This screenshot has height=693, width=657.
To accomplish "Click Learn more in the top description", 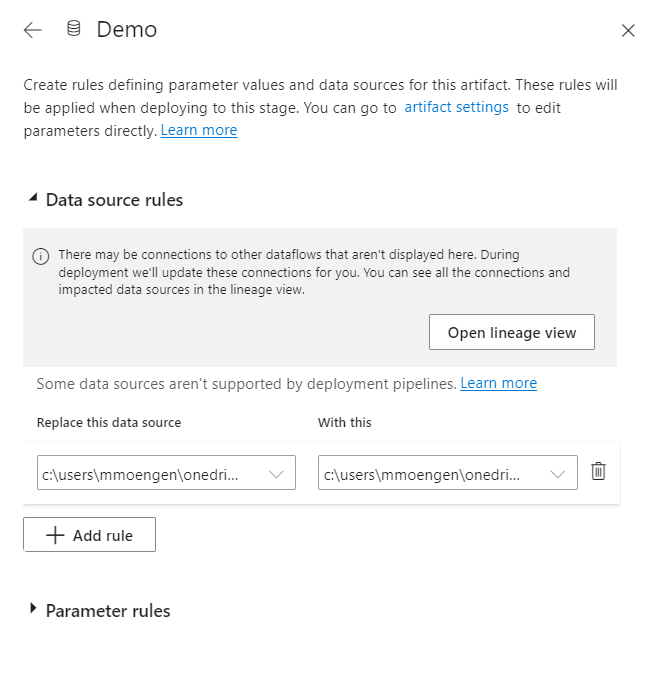I will coord(199,130).
